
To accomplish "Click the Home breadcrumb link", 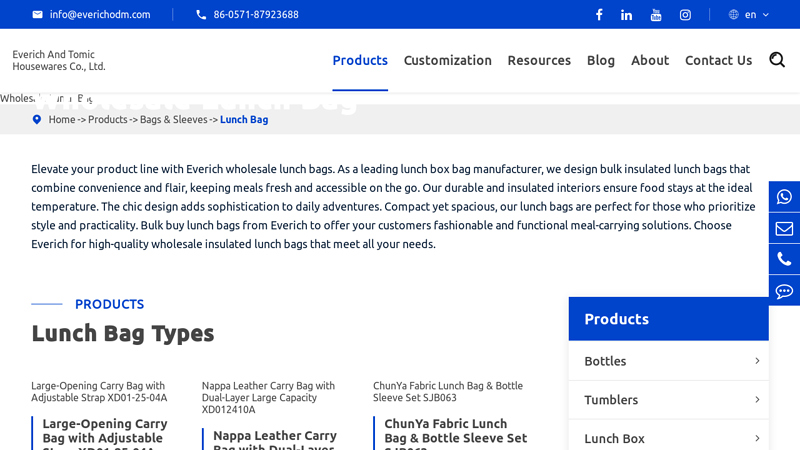I will tap(62, 120).
